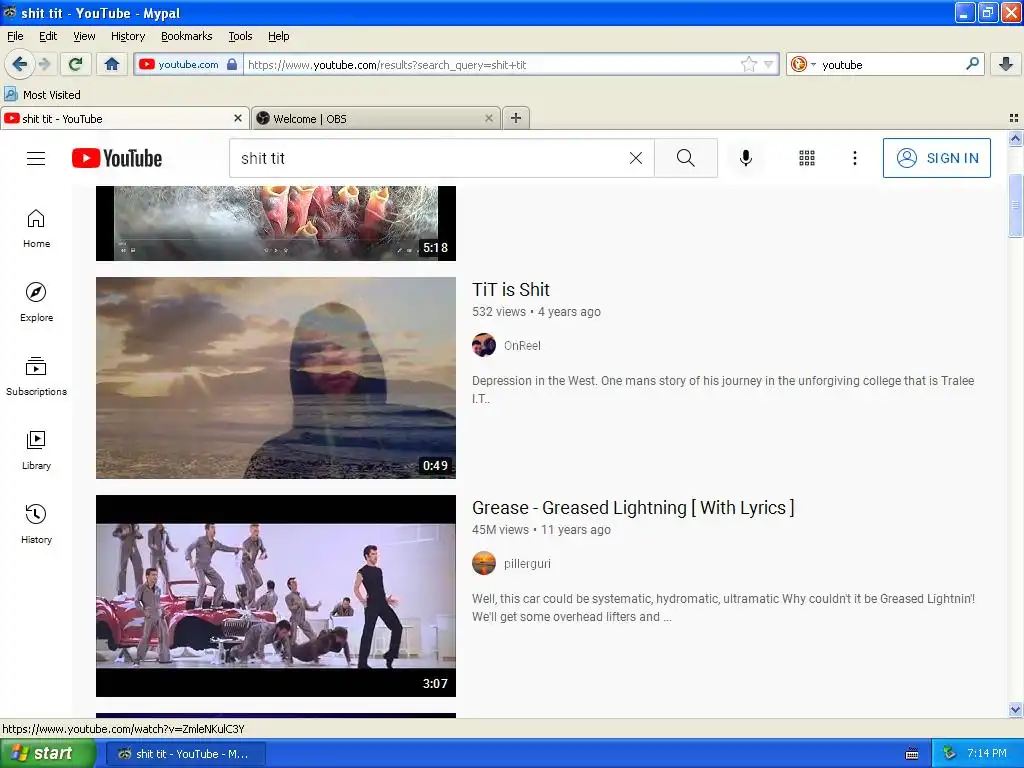Click the vertical scrollbar thumb
1024x768 pixels.
click(1015, 206)
